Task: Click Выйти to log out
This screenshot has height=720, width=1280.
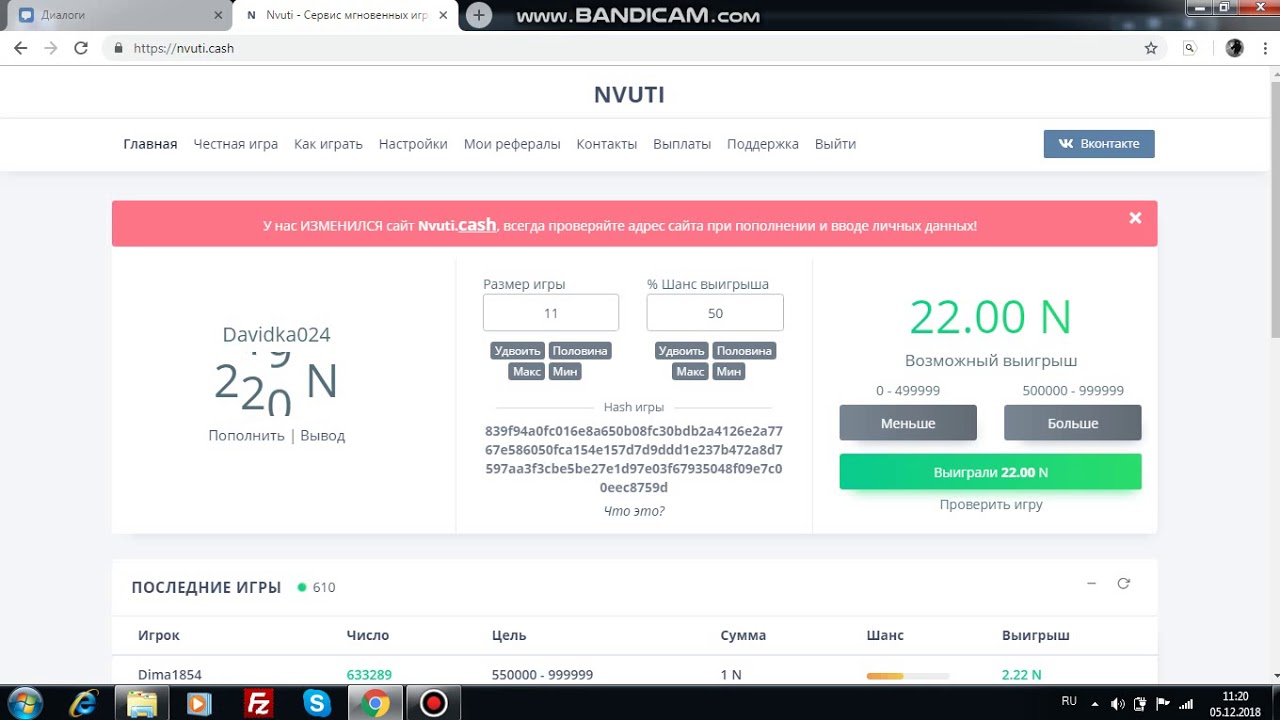Action: [835, 144]
